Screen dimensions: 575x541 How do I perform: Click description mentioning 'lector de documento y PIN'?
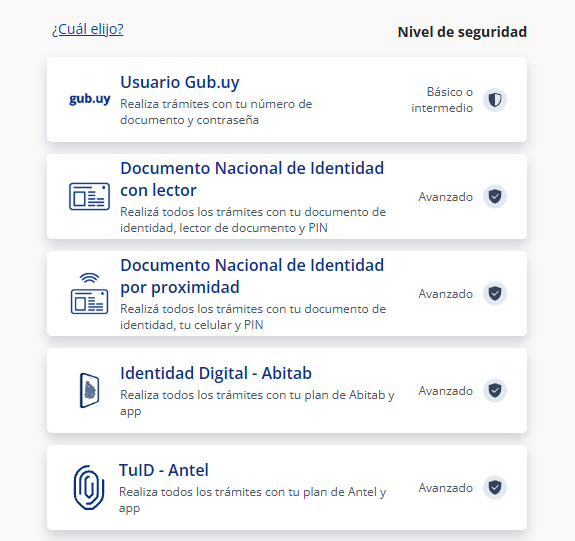[x=253, y=220]
